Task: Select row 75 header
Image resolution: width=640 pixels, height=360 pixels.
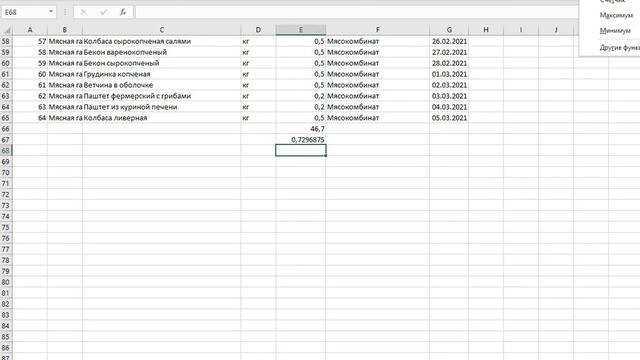Action: [x=6, y=227]
